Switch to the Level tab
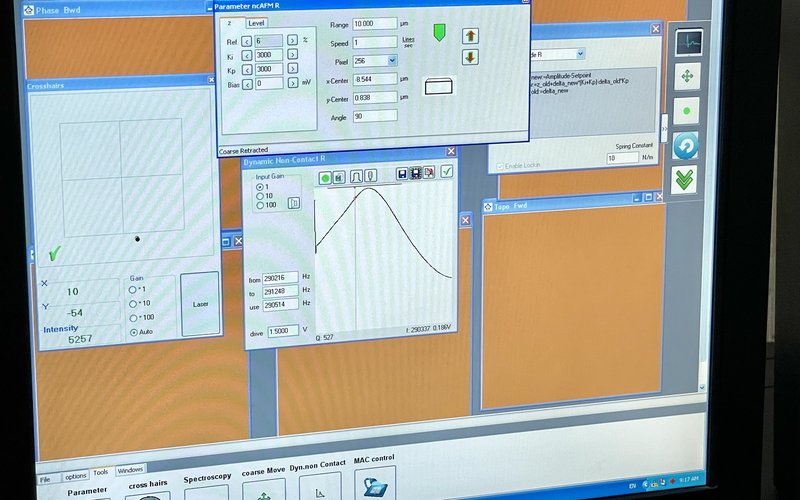This screenshot has height=500, width=800. 256,23
